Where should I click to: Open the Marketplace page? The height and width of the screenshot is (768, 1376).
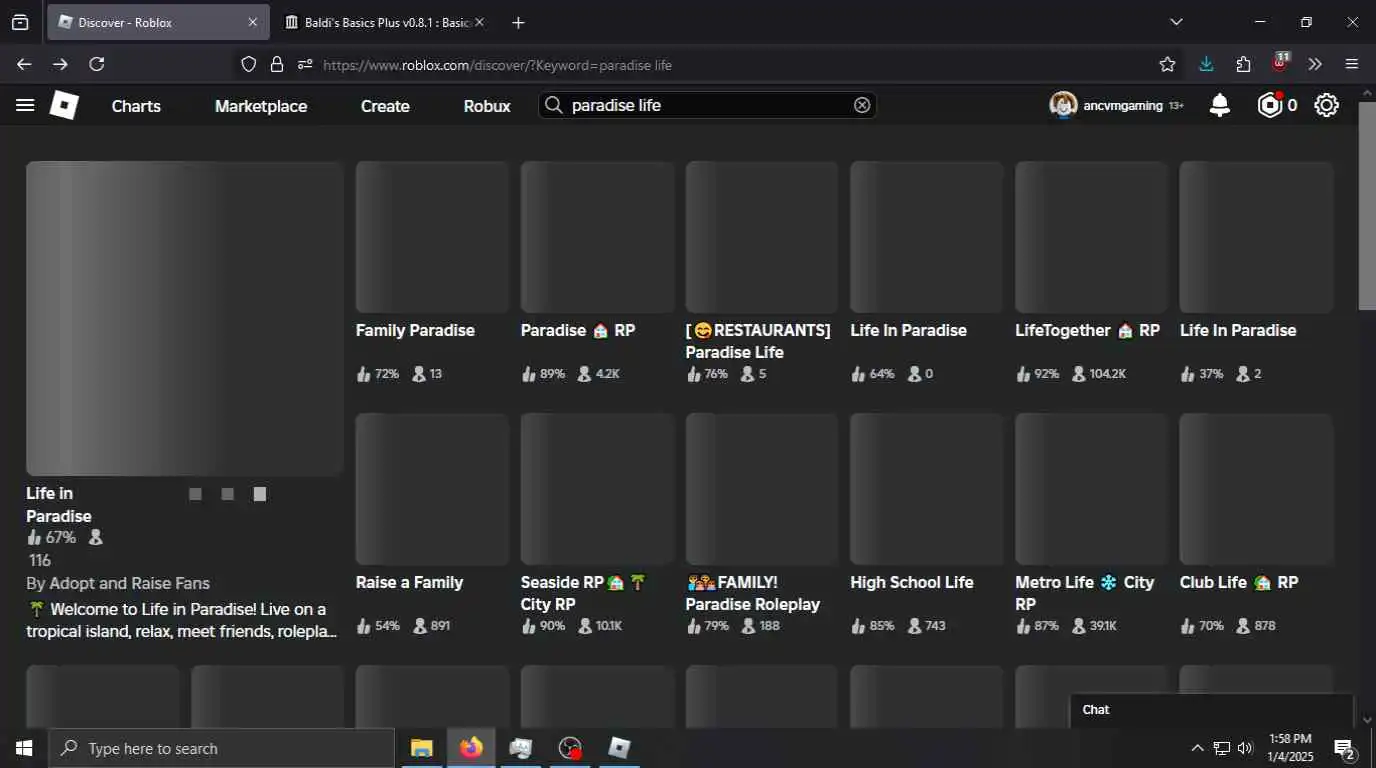[x=261, y=106]
